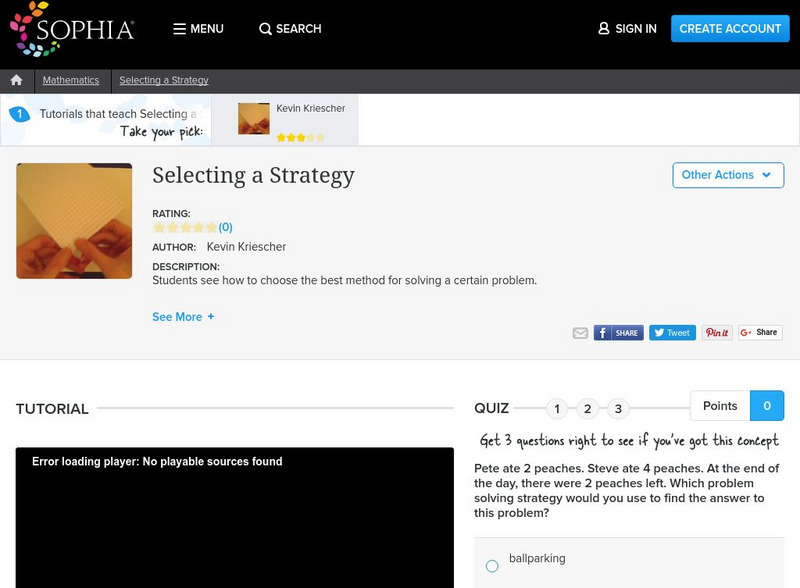Click the CREATE ACCOUNT button

point(730,29)
